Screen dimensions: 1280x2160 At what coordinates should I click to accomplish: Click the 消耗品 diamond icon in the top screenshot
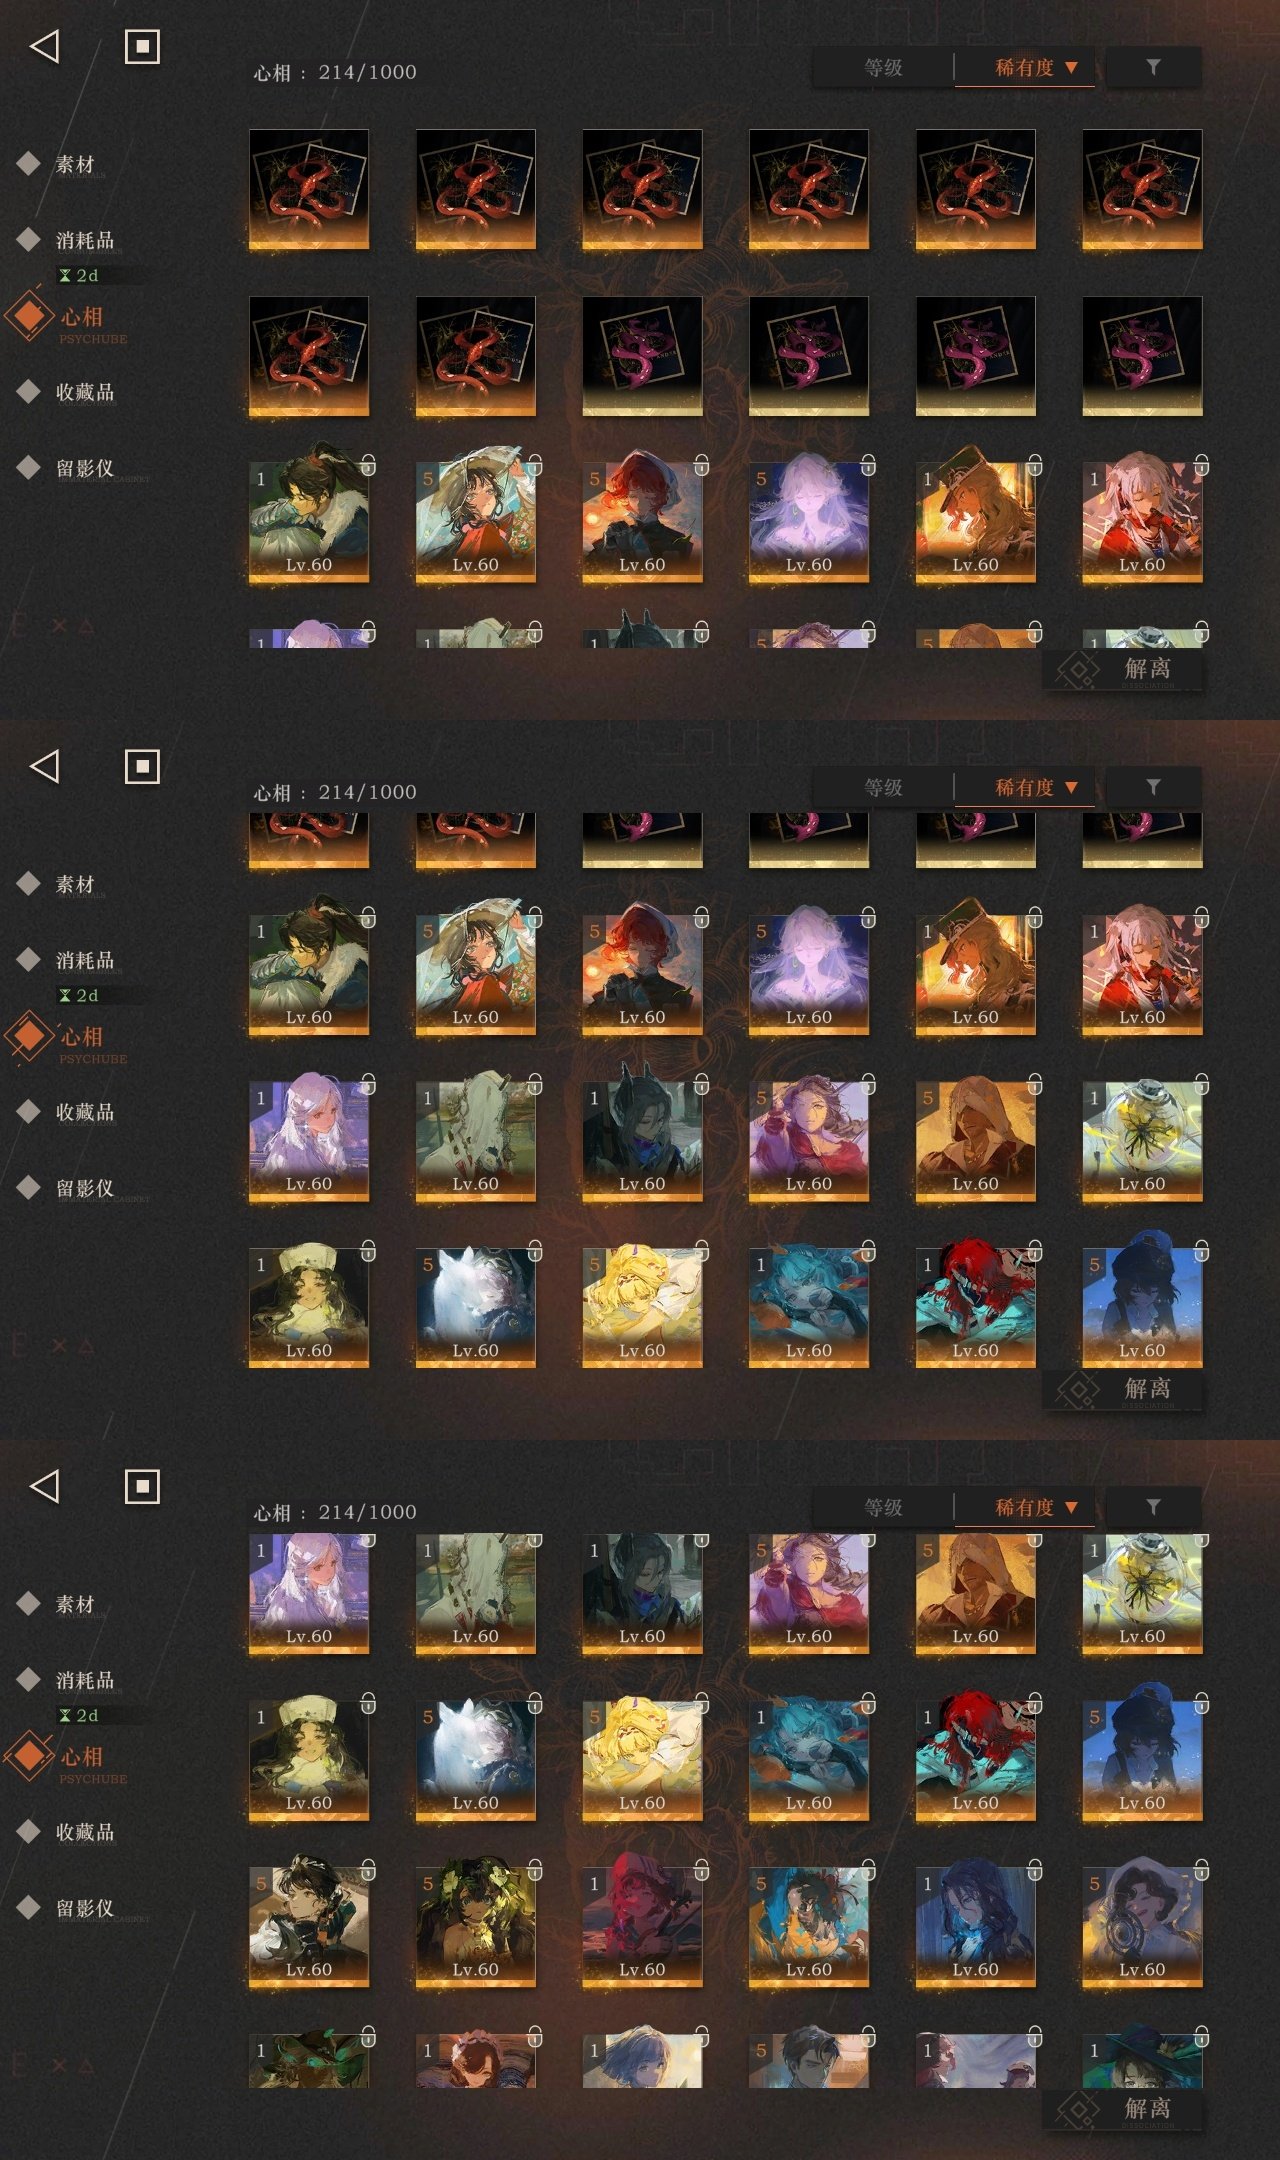(29, 239)
